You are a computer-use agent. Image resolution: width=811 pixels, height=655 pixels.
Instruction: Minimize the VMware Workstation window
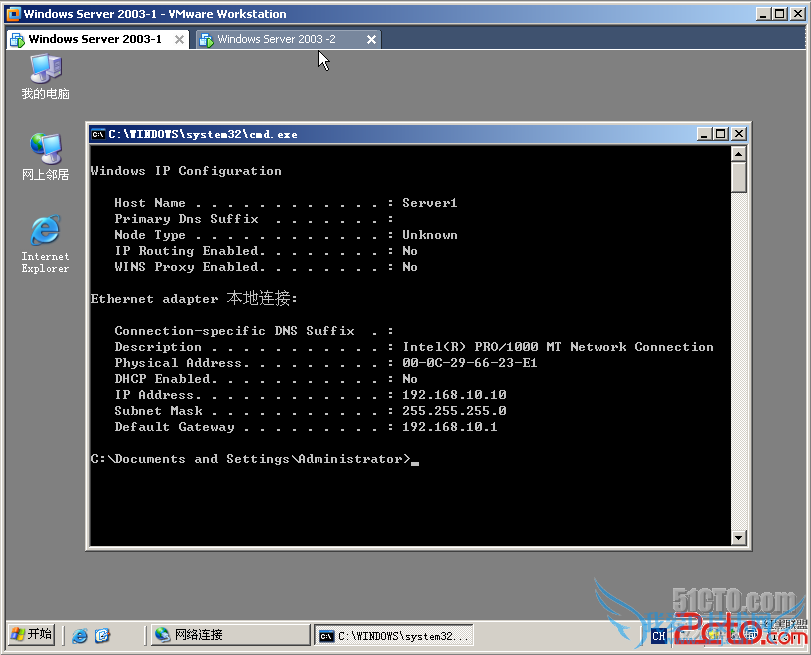[x=763, y=13]
